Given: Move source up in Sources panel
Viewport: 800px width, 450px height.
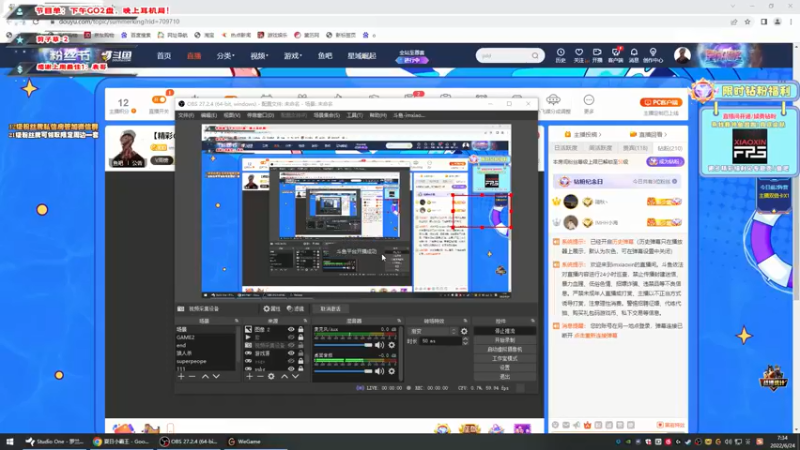Looking at the screenshot, I should pyautogui.click(x=284, y=377).
